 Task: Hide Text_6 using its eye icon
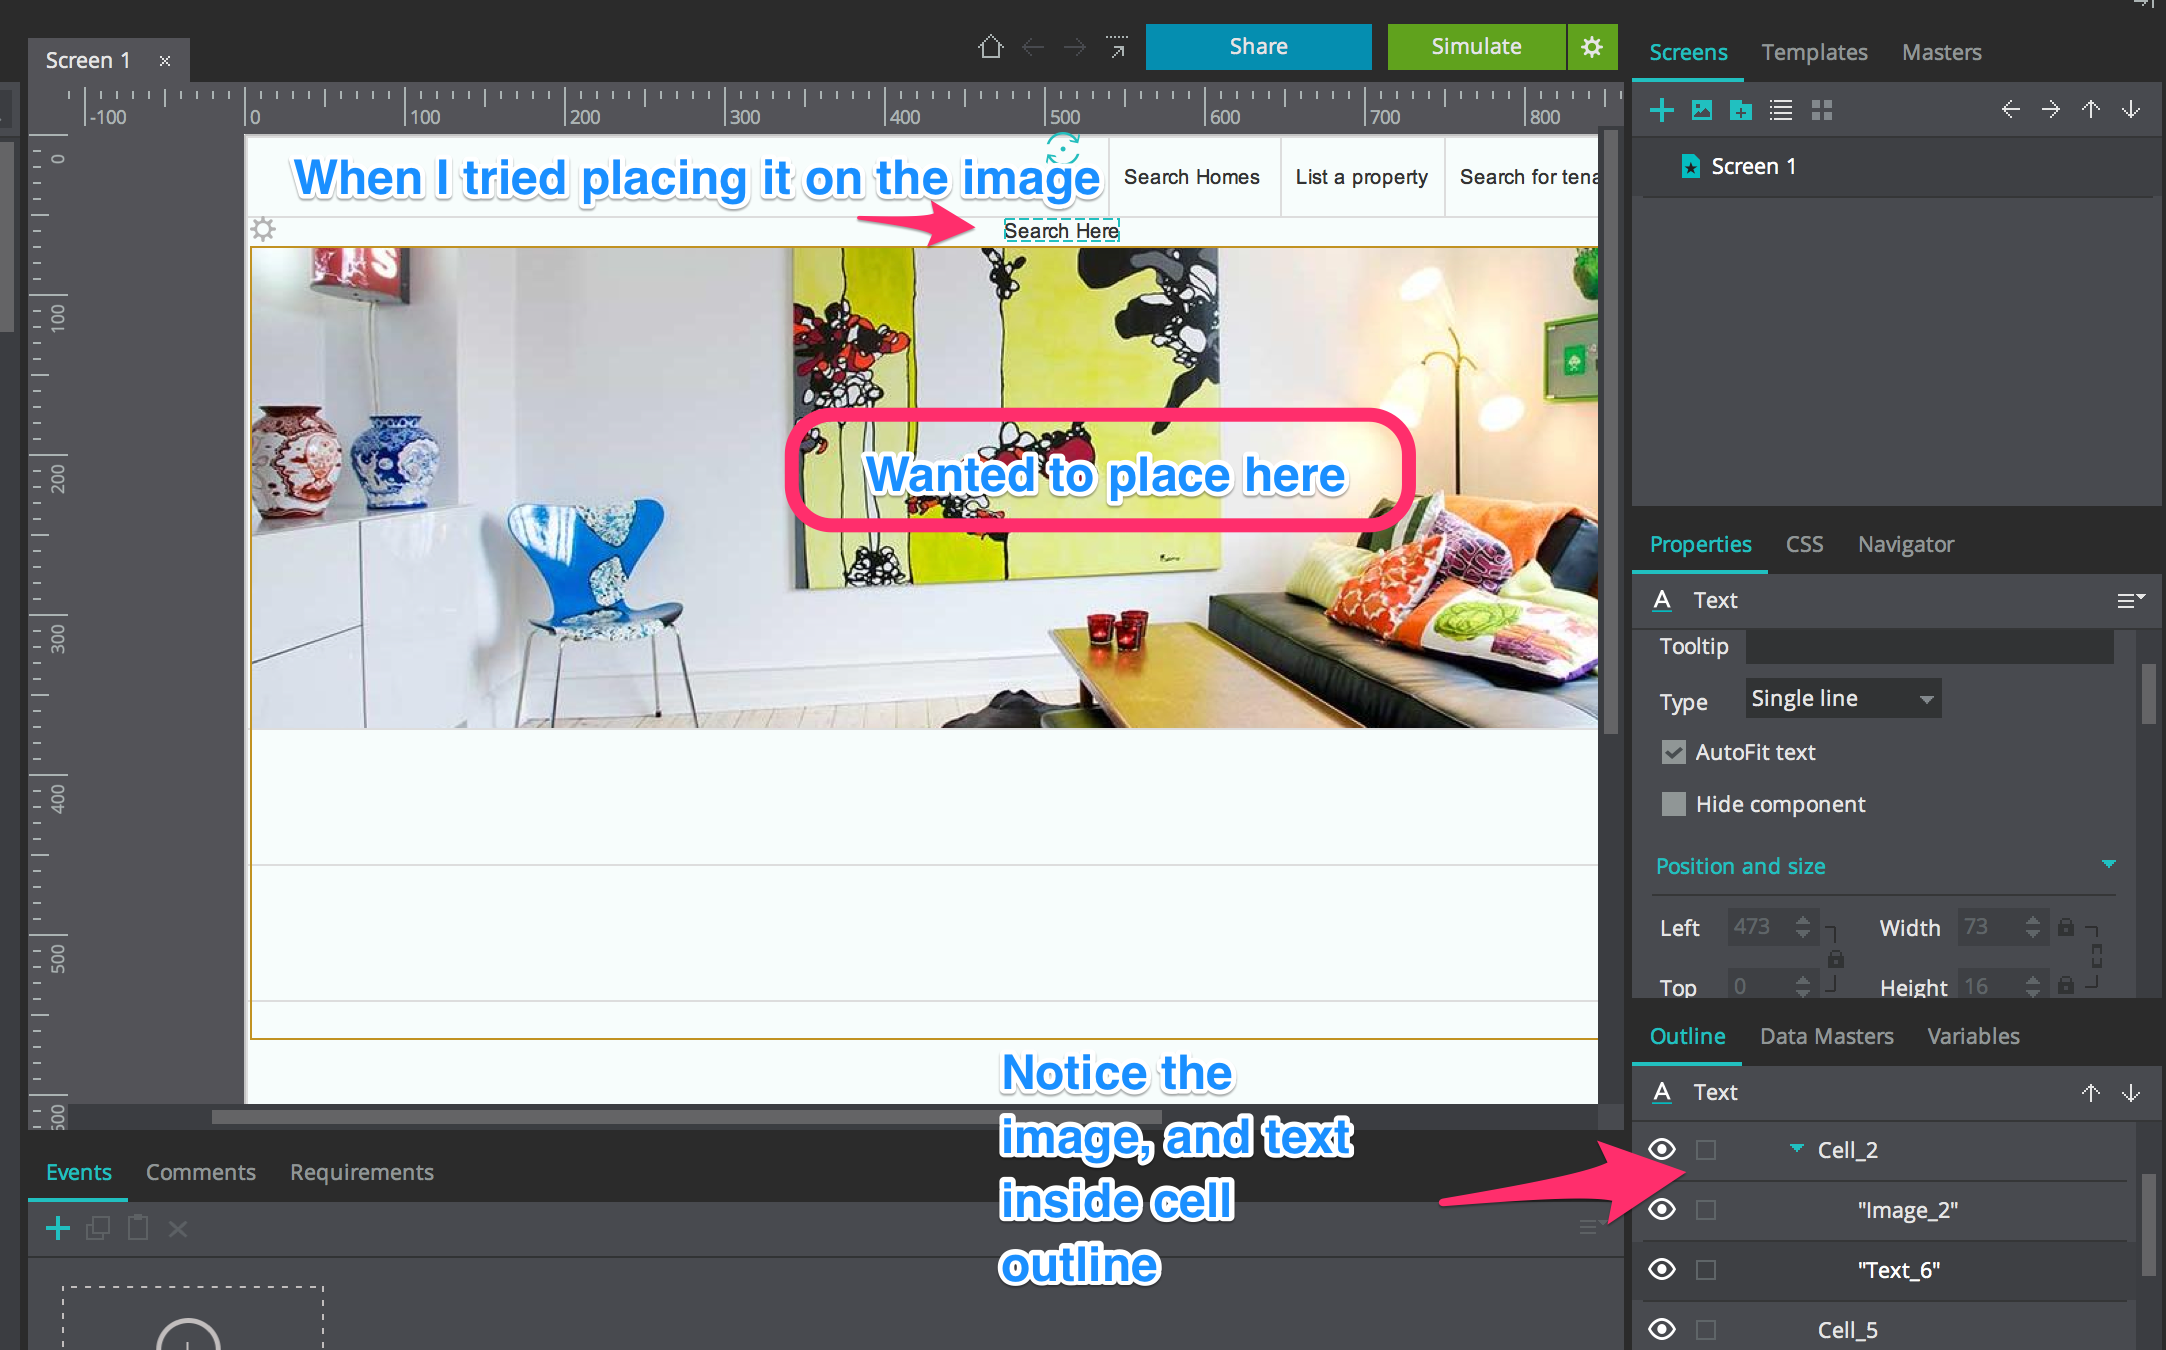click(x=1662, y=1270)
